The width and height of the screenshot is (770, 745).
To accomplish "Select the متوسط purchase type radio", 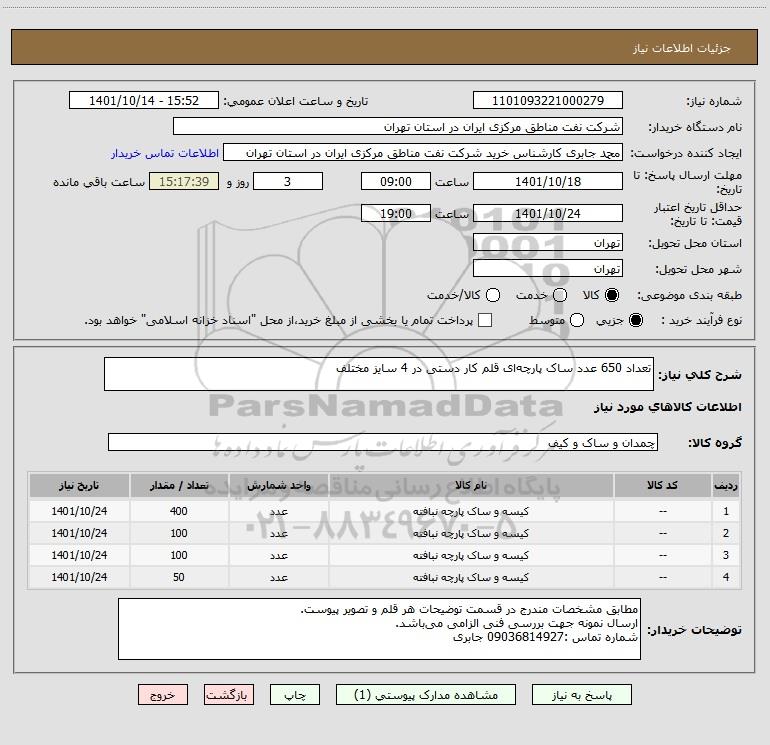I will (x=577, y=321).
